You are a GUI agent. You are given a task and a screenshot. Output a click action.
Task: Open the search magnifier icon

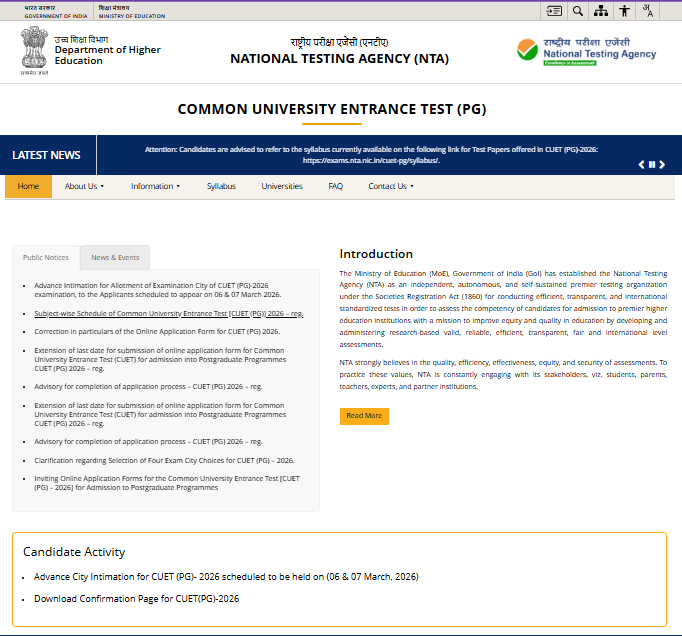577,11
